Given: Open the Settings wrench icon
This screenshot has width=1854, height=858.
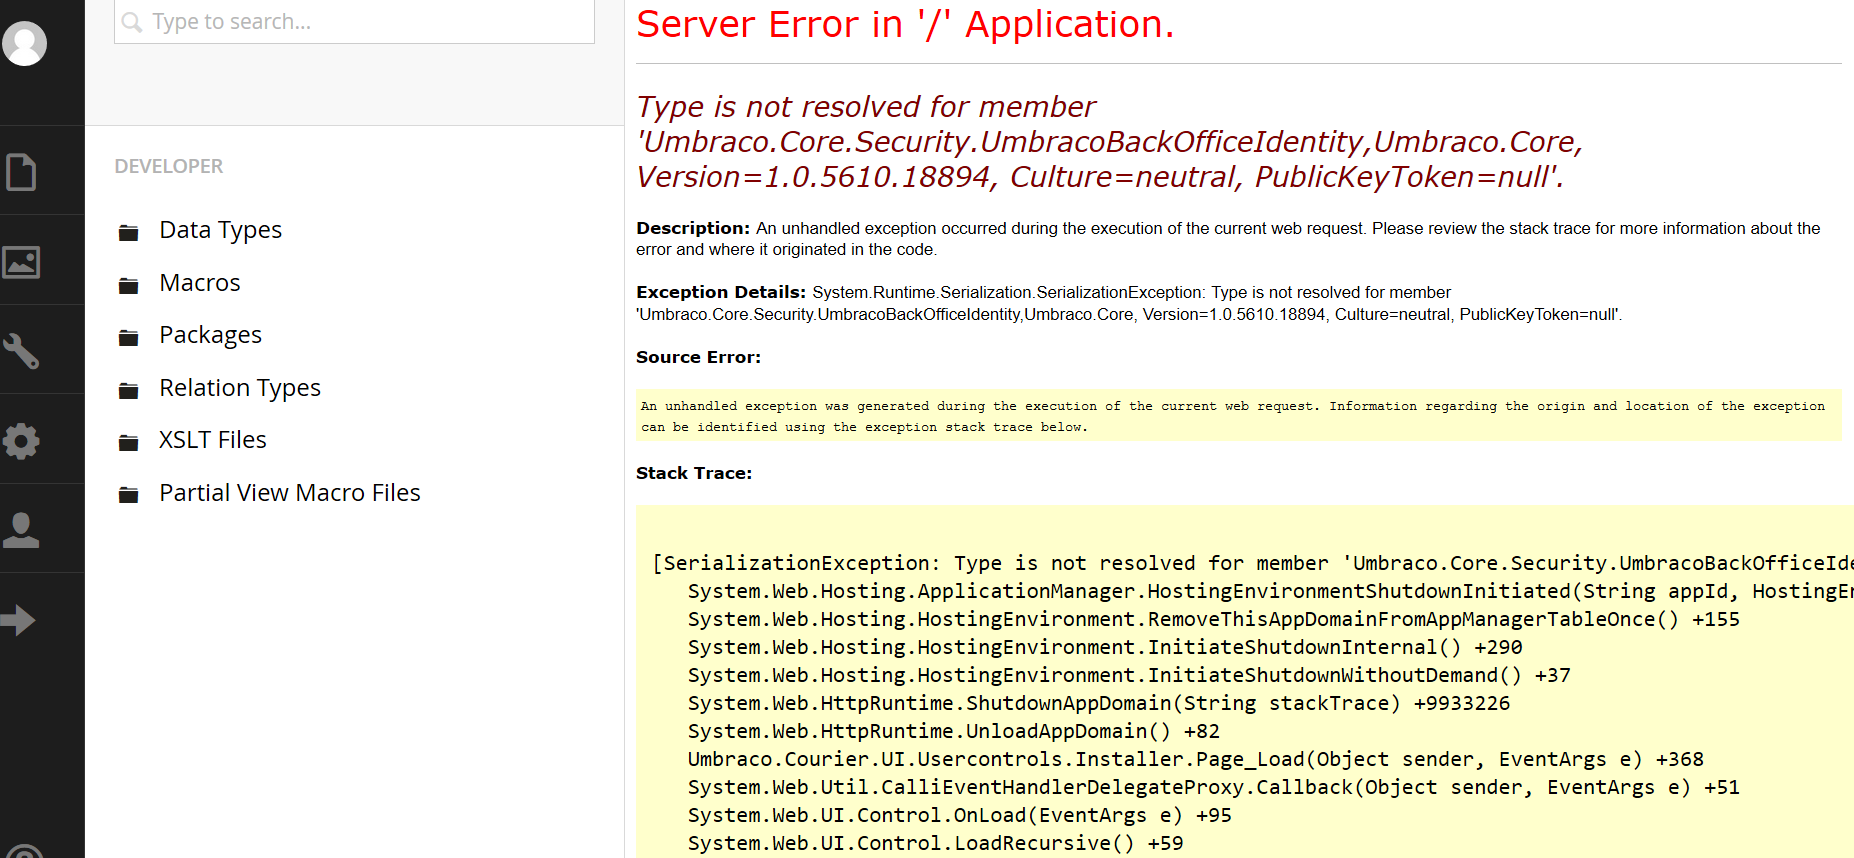Looking at the screenshot, I should coord(21,351).
